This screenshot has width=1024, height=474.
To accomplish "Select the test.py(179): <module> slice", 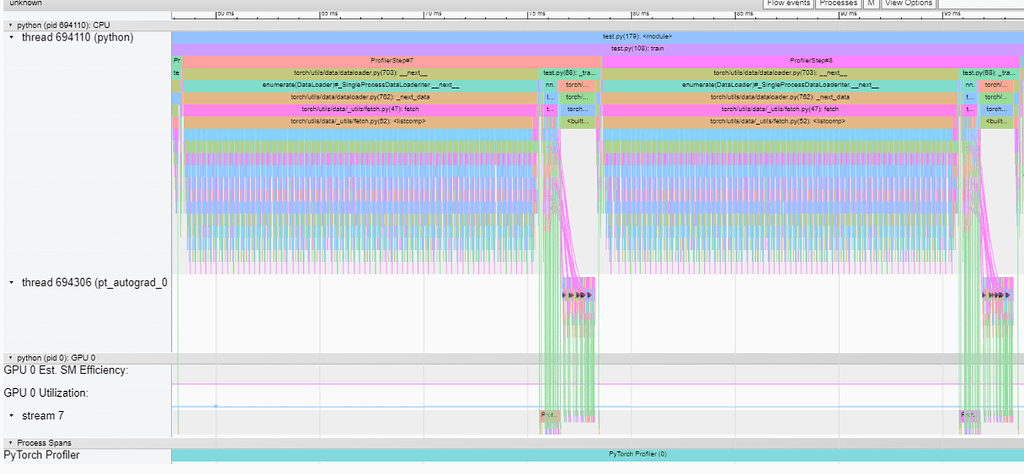I will 598,37.
